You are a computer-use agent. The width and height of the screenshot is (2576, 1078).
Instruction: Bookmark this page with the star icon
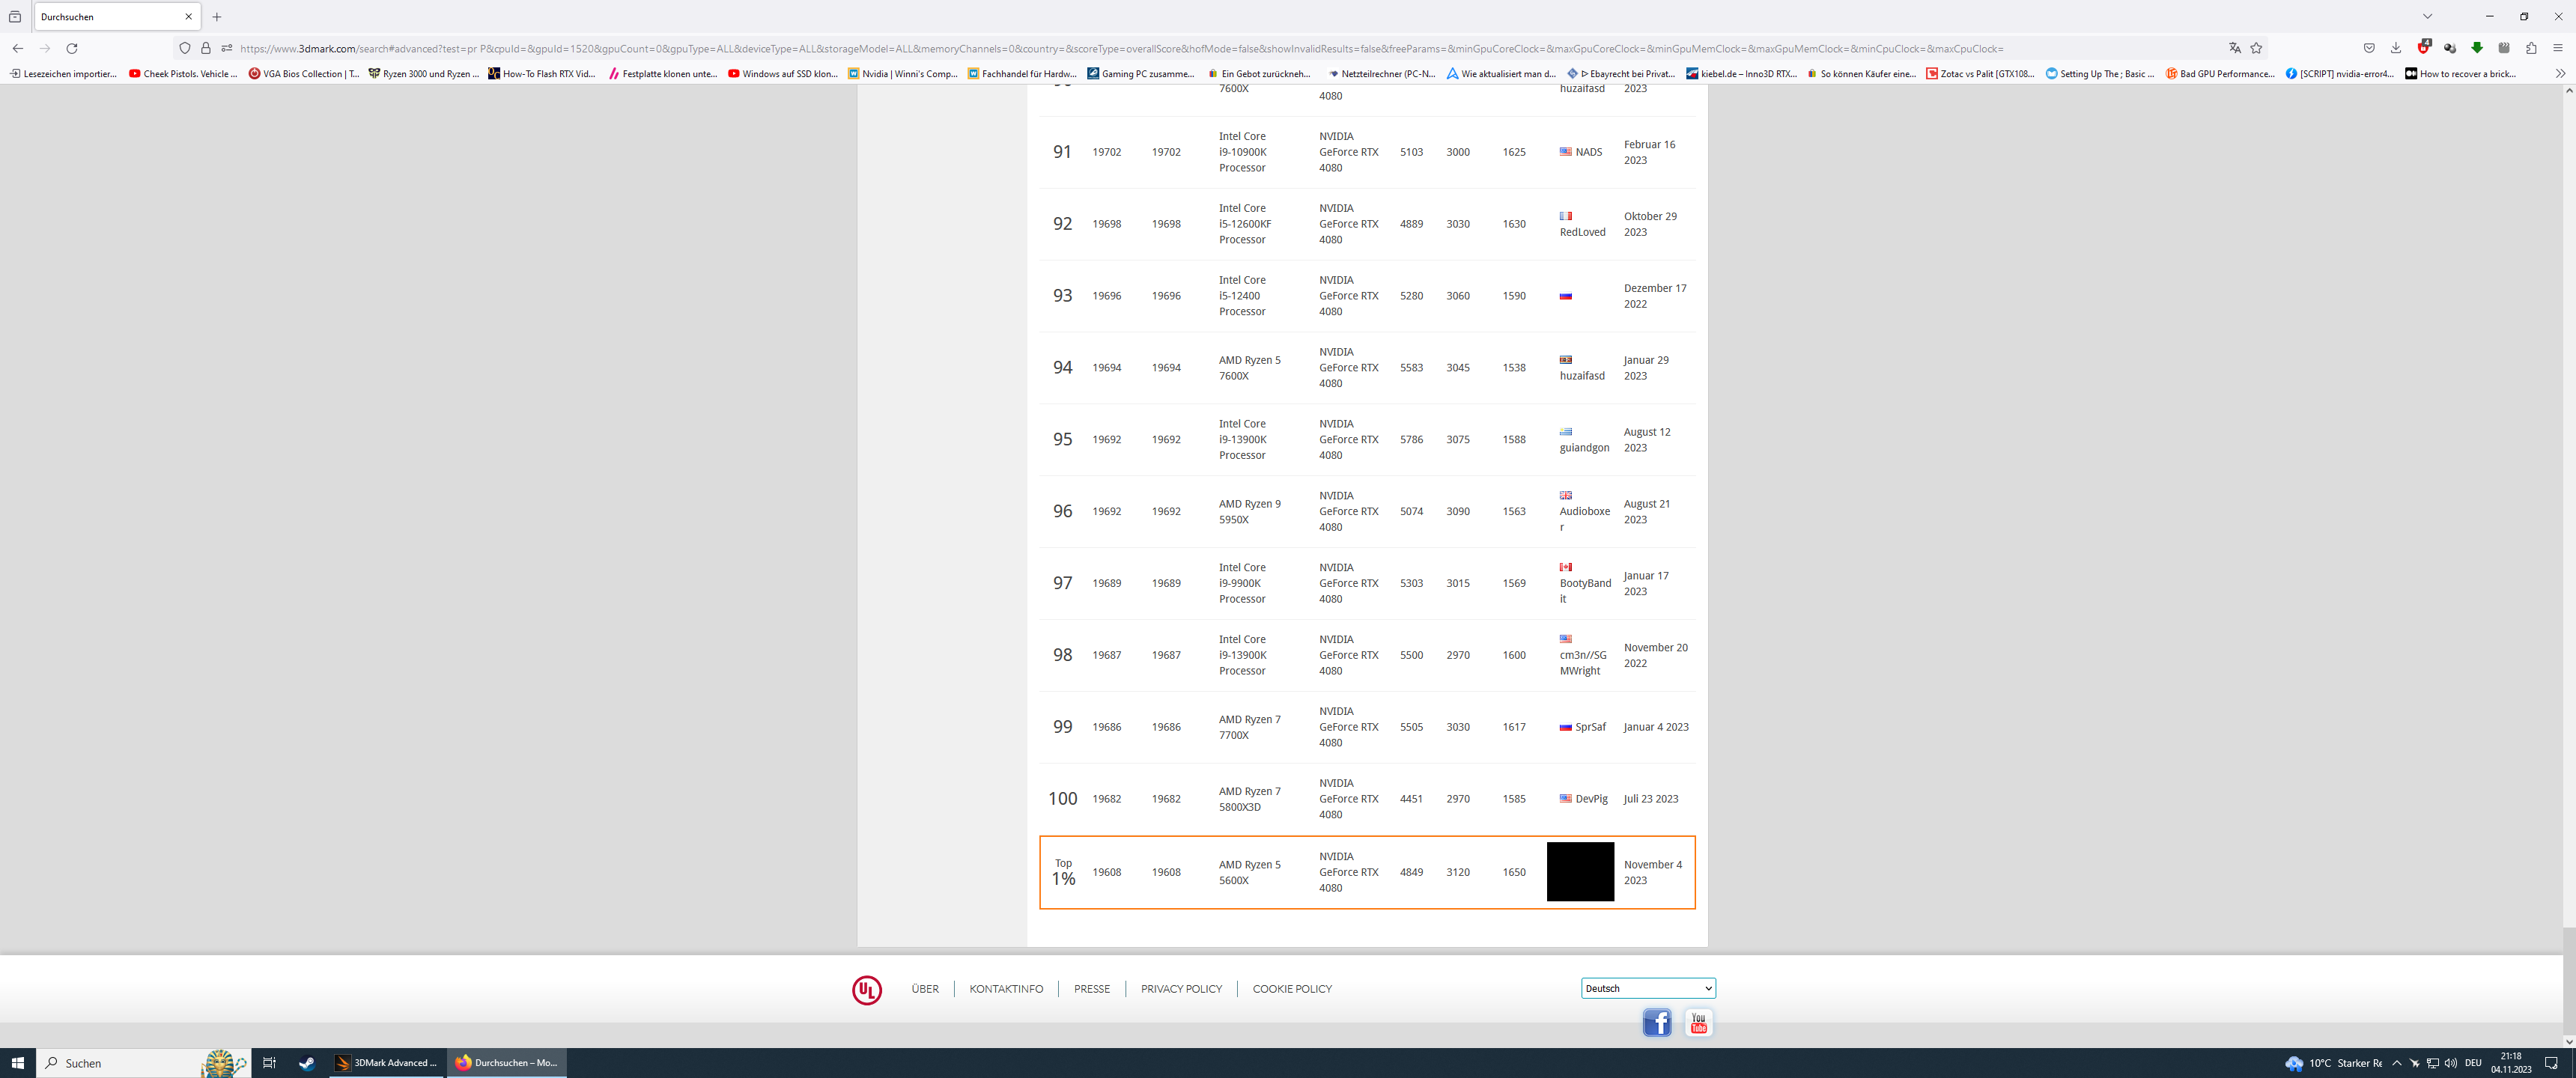tap(2256, 48)
